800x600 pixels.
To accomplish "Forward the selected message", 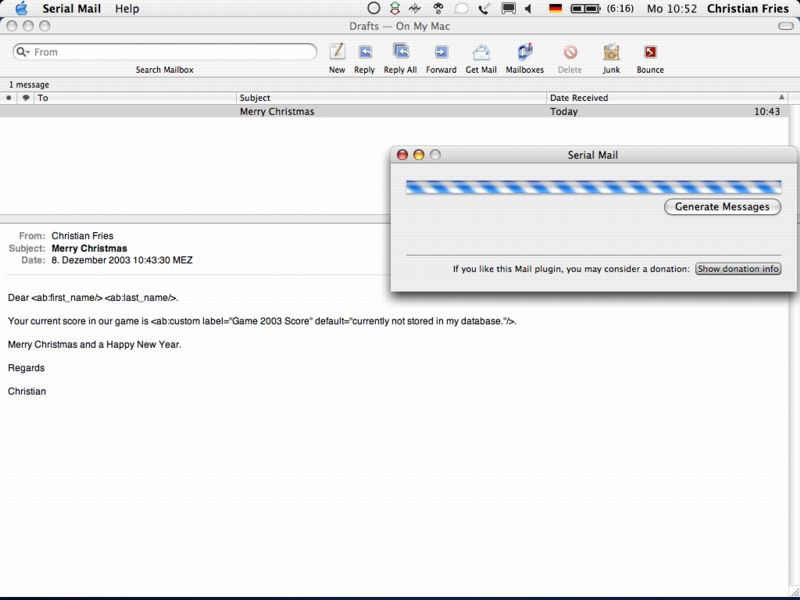I will coord(441,52).
